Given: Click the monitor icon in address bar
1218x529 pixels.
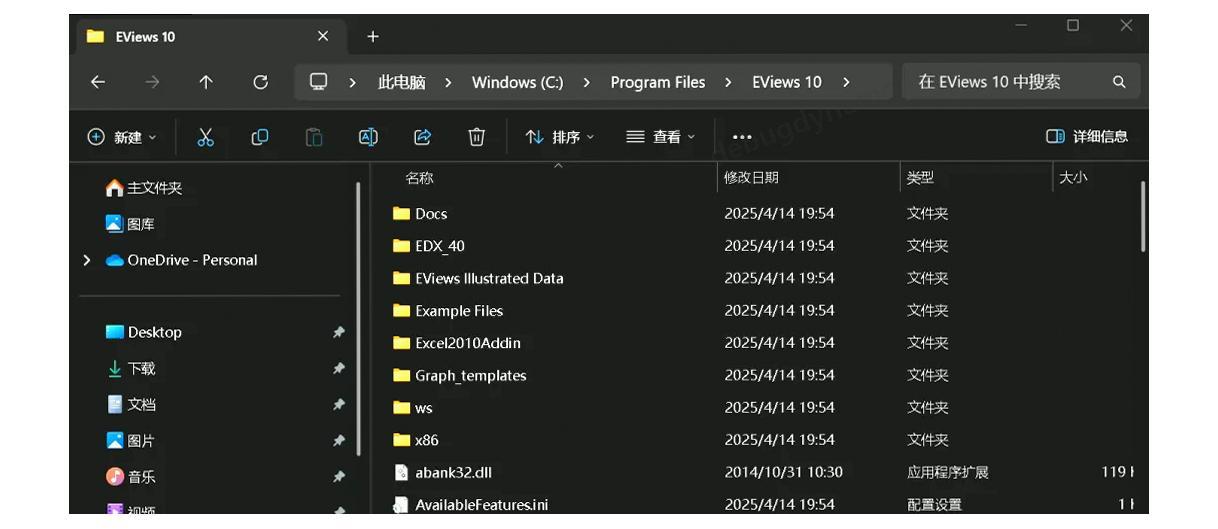Looking at the screenshot, I should coord(318,82).
